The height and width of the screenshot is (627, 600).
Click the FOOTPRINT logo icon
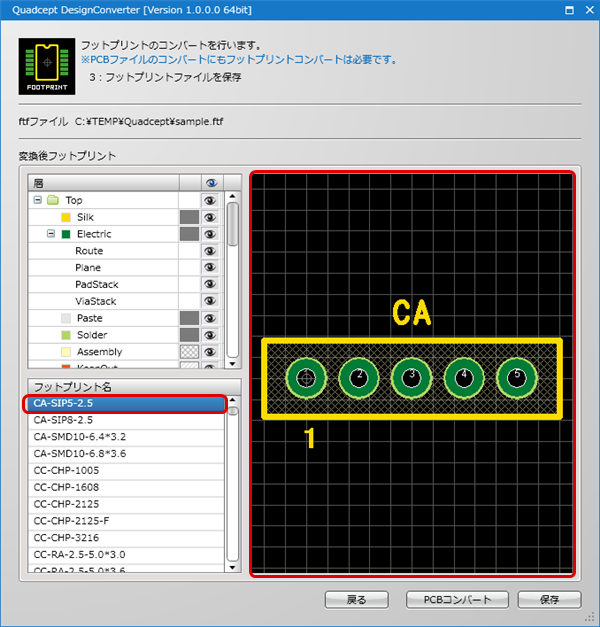[x=47, y=66]
